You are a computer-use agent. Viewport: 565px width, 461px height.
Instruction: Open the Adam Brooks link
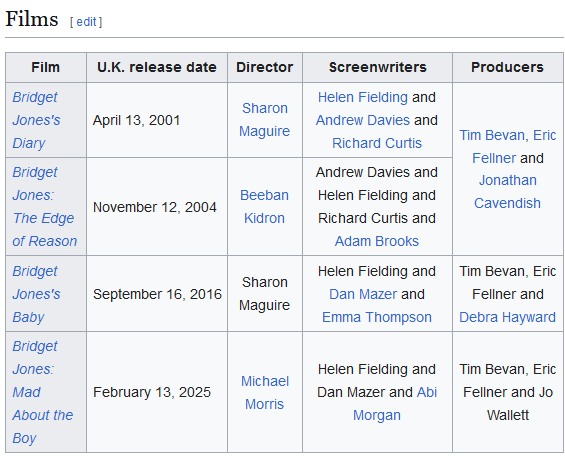(x=377, y=241)
